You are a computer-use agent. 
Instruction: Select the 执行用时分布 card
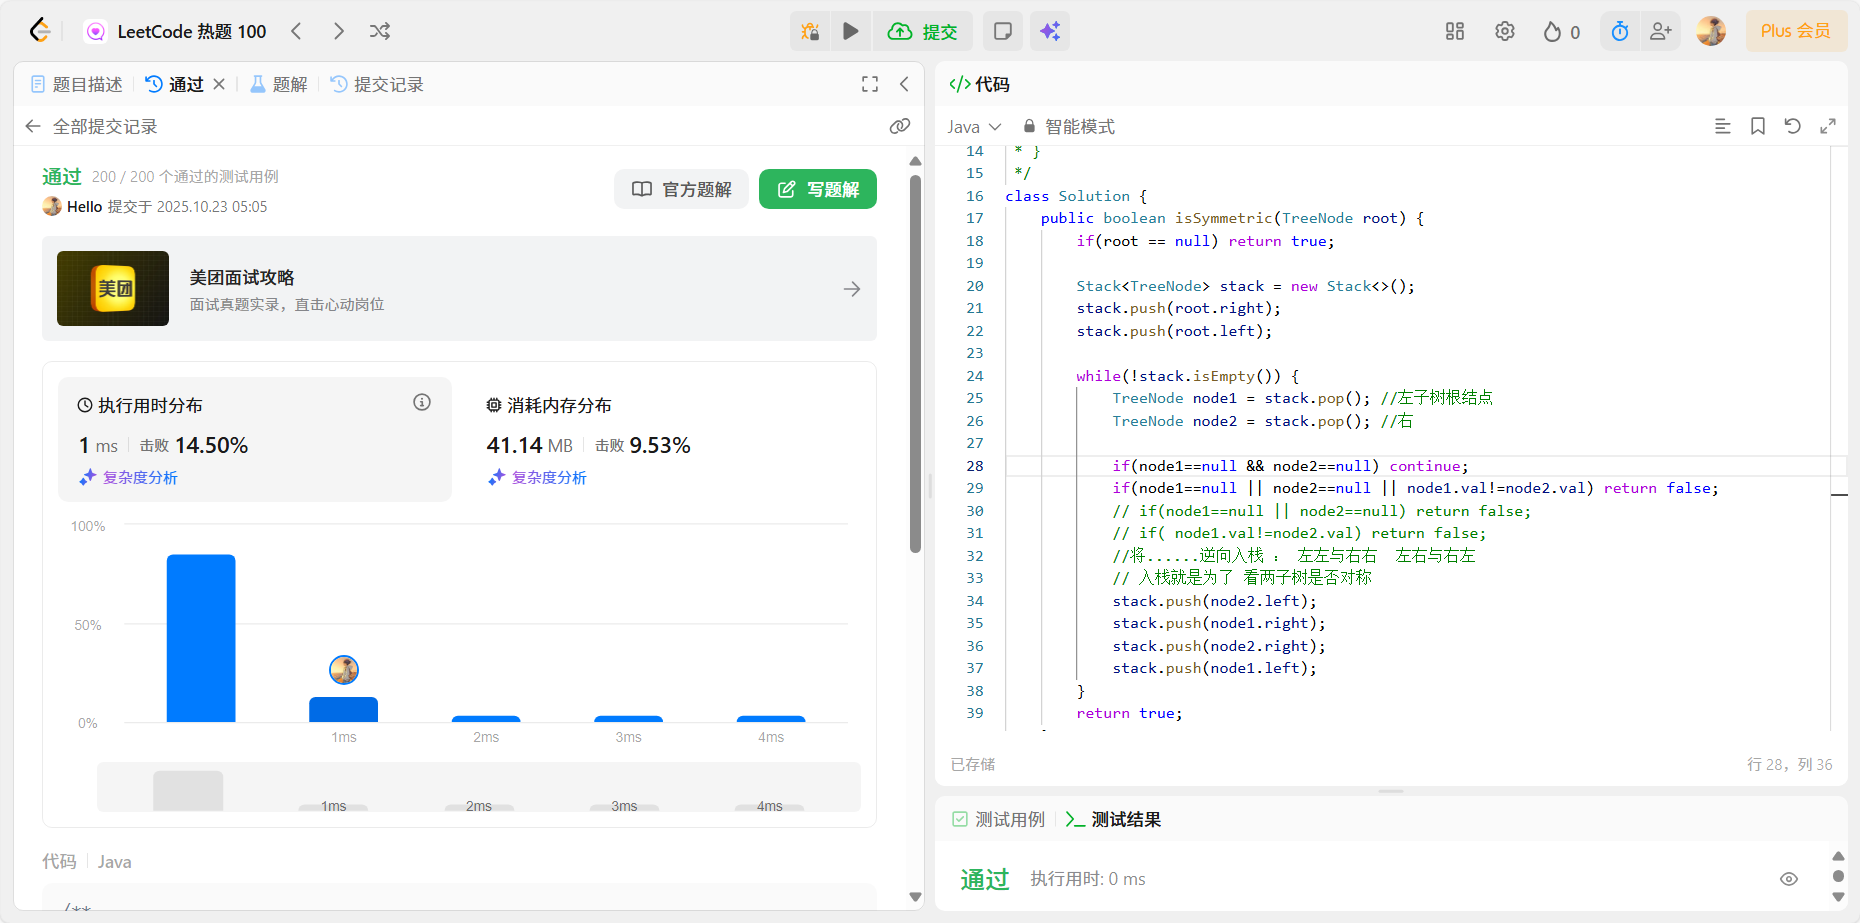pos(255,439)
